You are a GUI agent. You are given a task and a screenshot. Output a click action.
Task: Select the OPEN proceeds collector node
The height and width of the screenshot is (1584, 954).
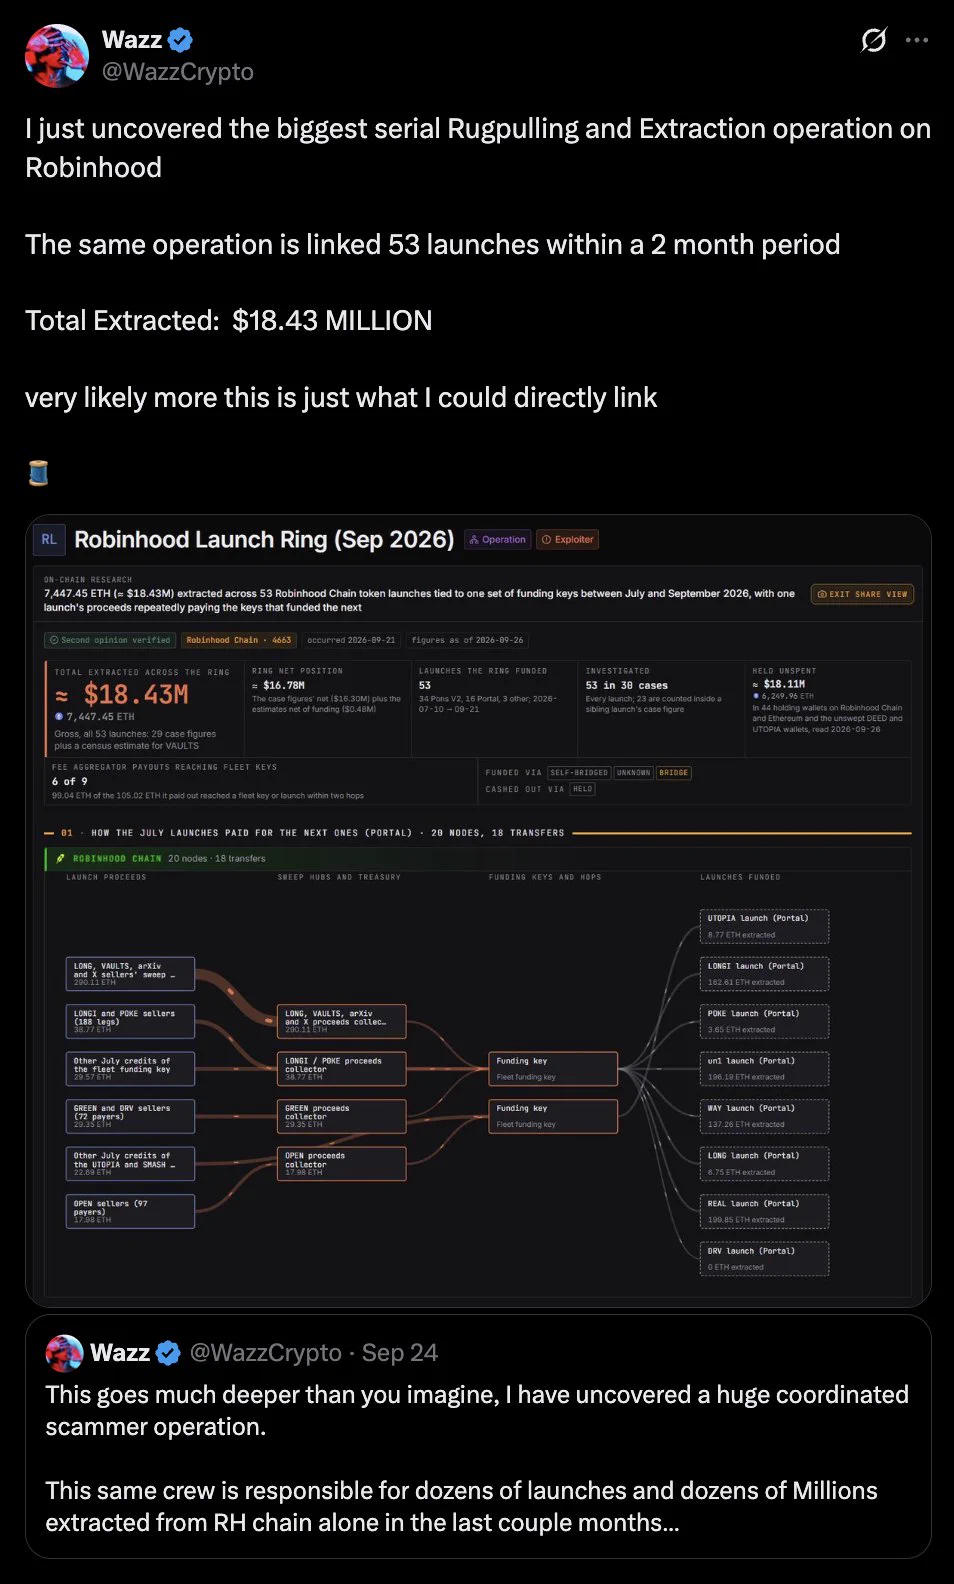342,1163
